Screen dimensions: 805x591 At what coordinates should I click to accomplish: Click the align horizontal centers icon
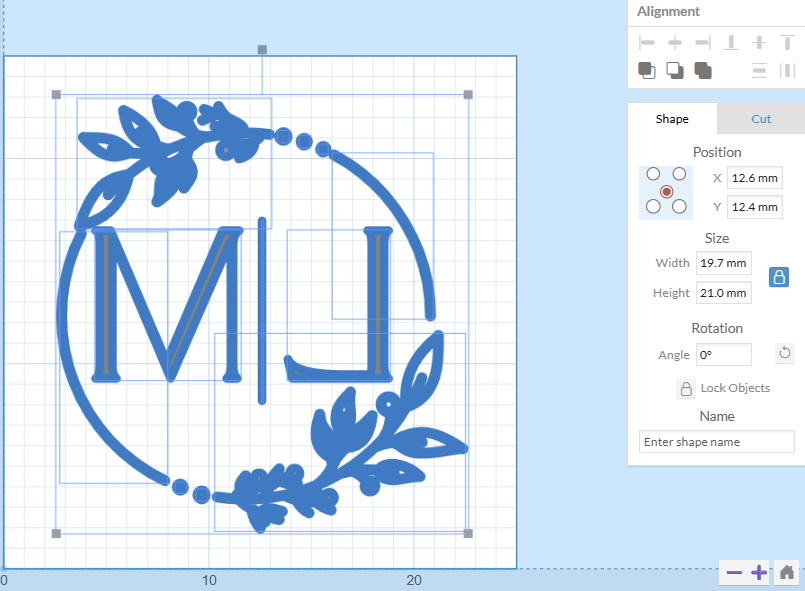[675, 42]
